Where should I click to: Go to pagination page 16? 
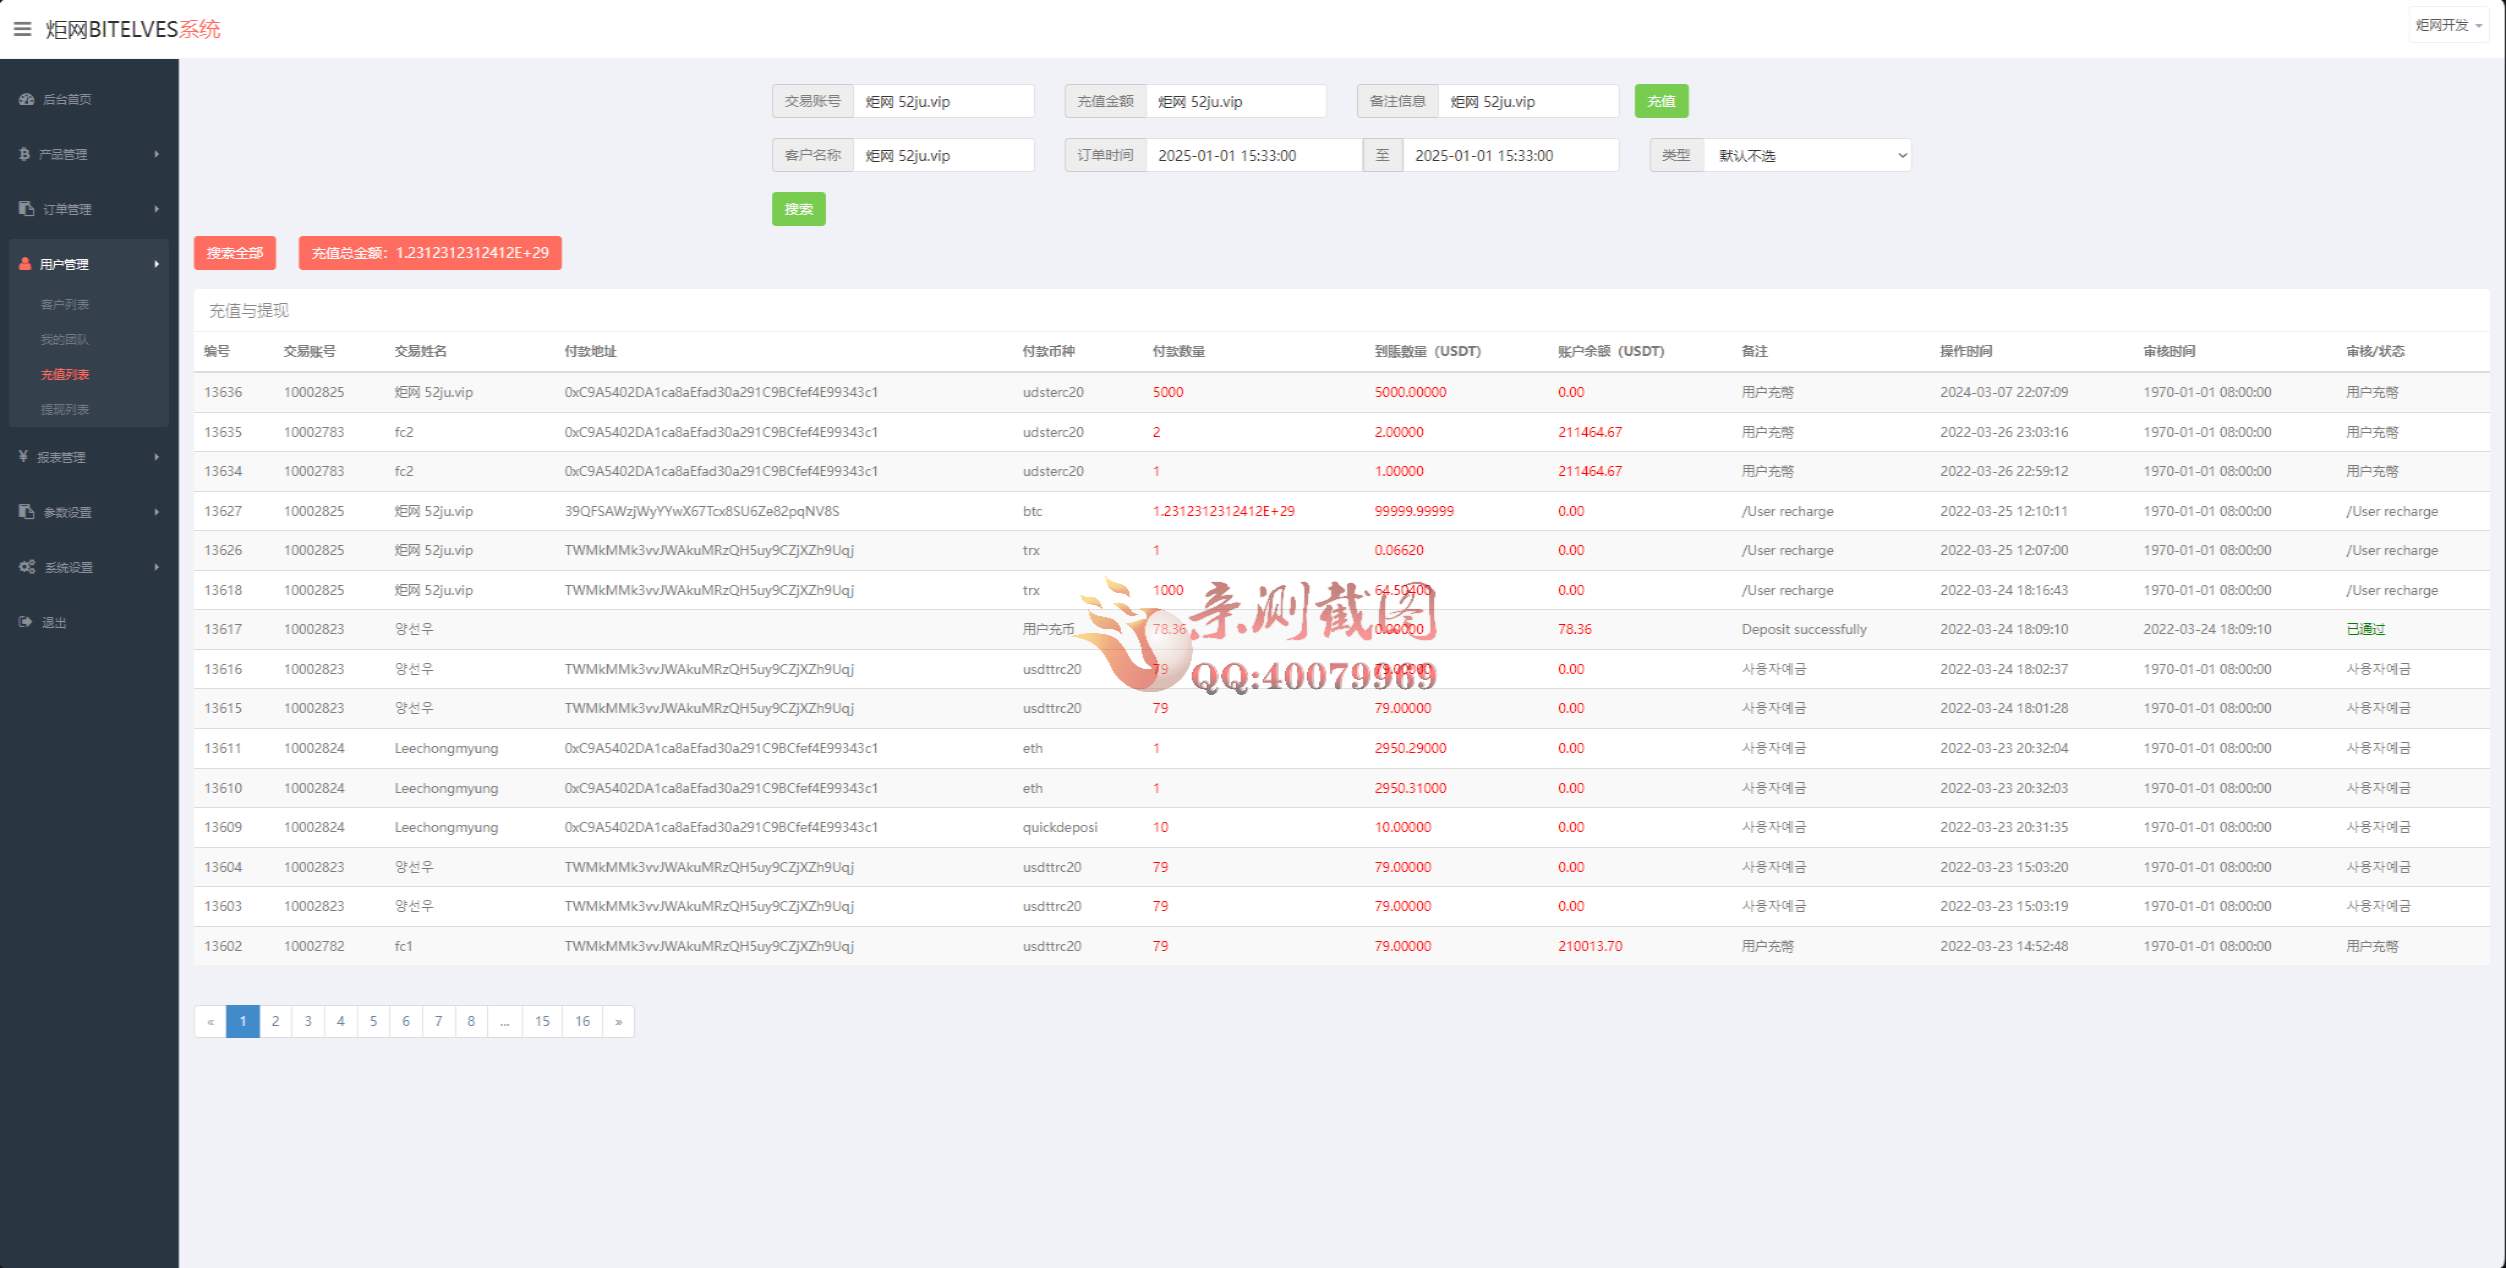(x=582, y=1021)
